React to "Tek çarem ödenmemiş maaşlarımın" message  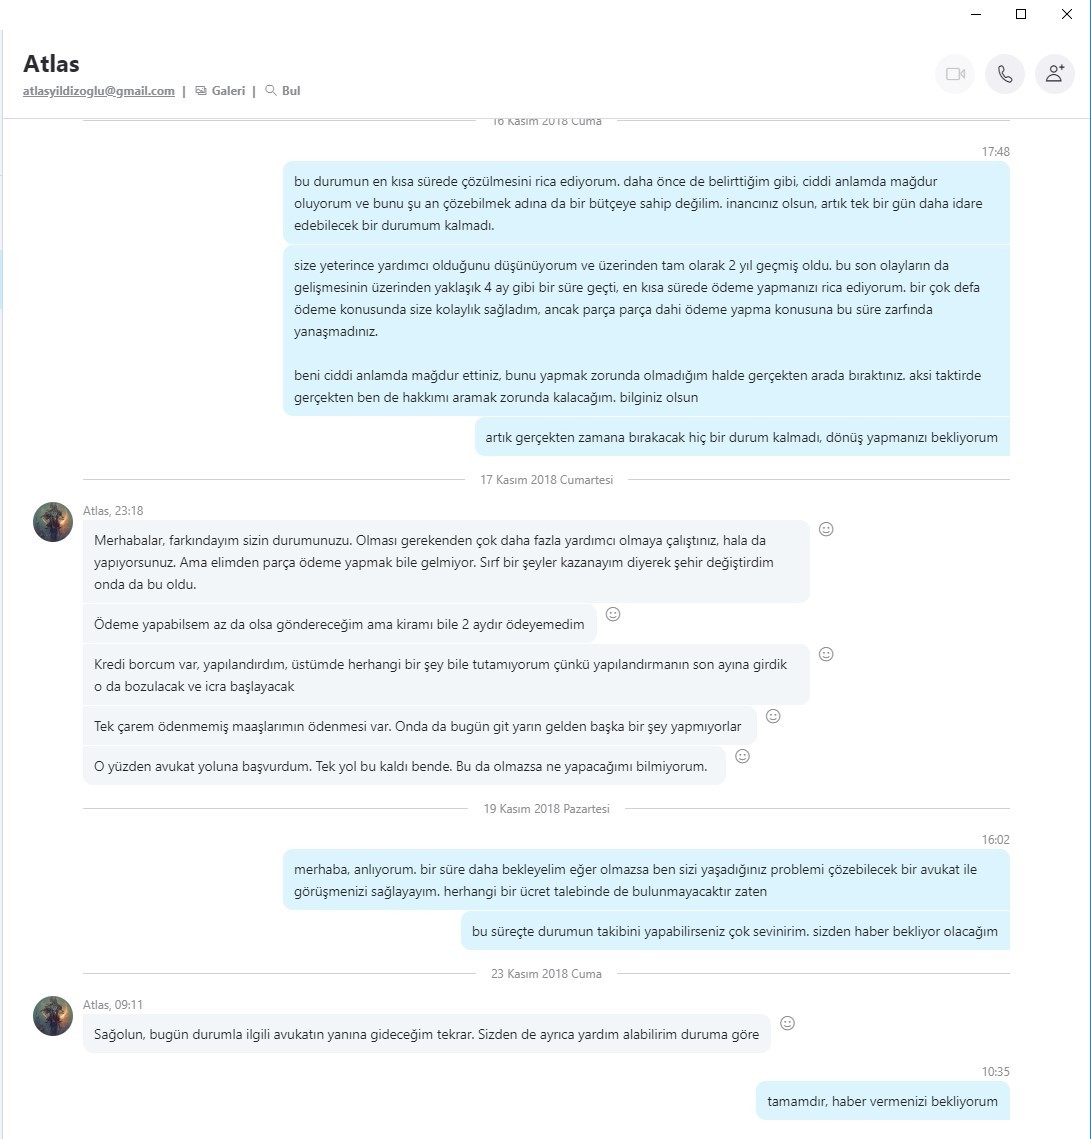coord(774,716)
